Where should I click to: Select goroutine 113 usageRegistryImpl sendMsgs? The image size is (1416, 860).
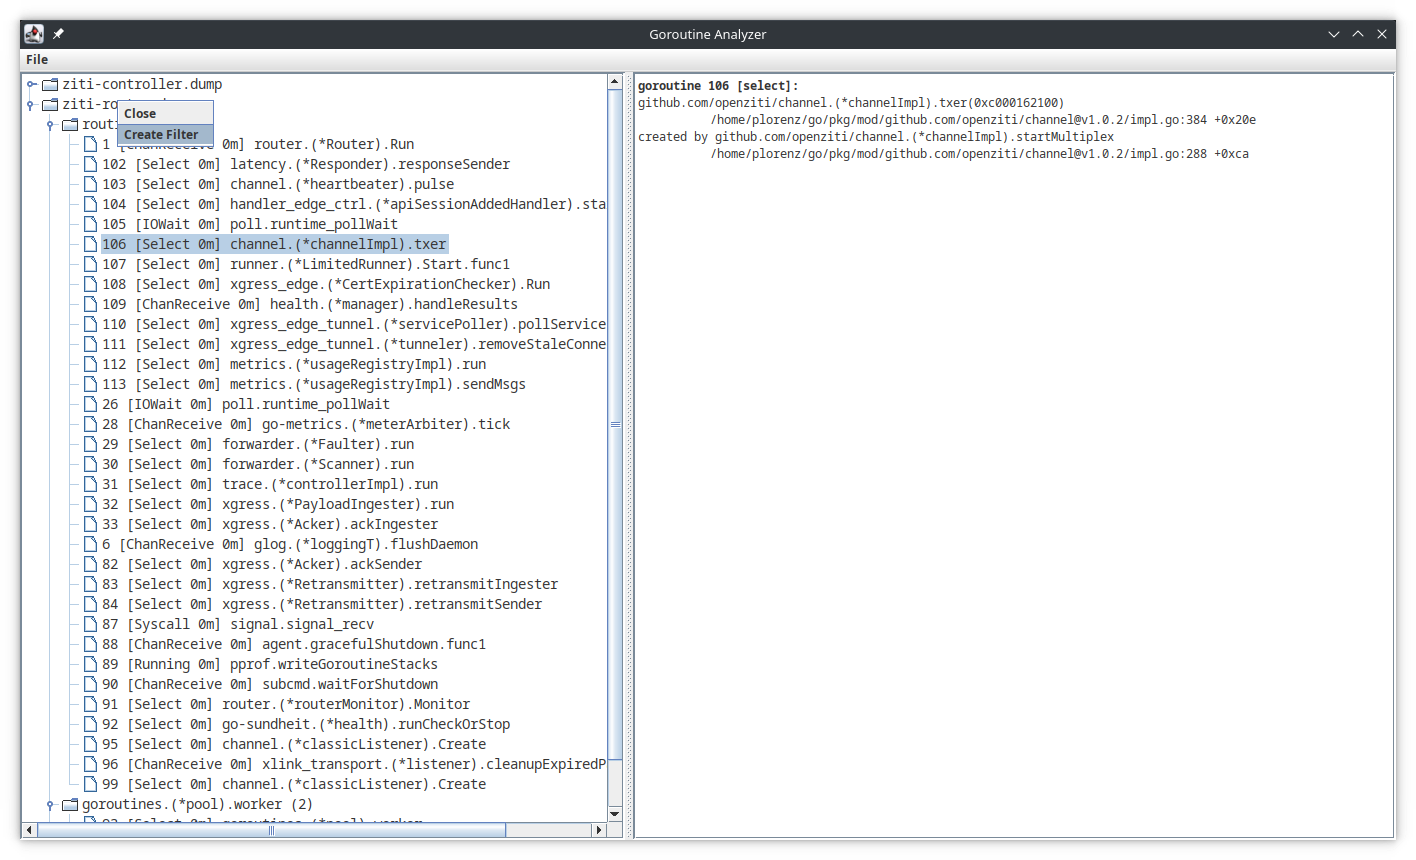click(x=314, y=384)
